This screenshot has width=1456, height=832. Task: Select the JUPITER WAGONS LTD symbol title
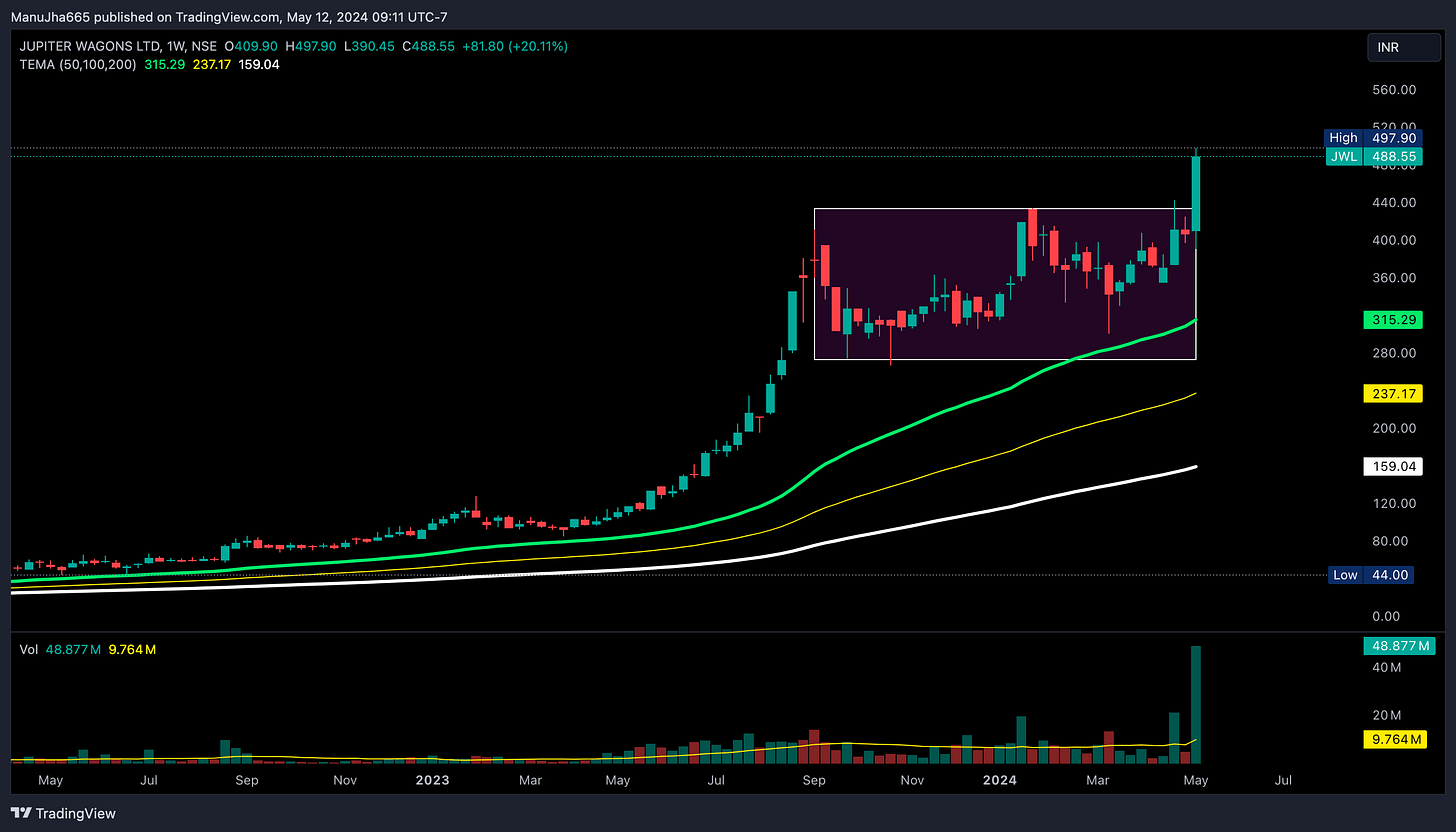87,46
